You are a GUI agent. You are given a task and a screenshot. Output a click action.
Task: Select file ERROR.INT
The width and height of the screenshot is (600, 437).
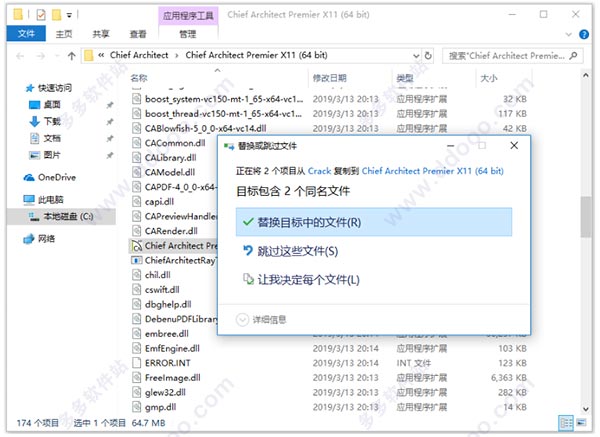[168, 363]
